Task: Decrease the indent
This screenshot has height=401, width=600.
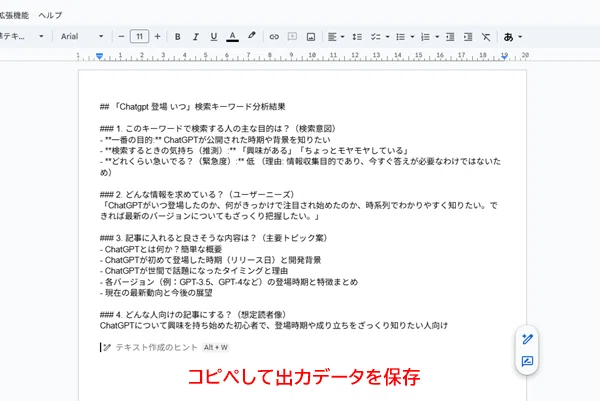Action: click(450, 37)
